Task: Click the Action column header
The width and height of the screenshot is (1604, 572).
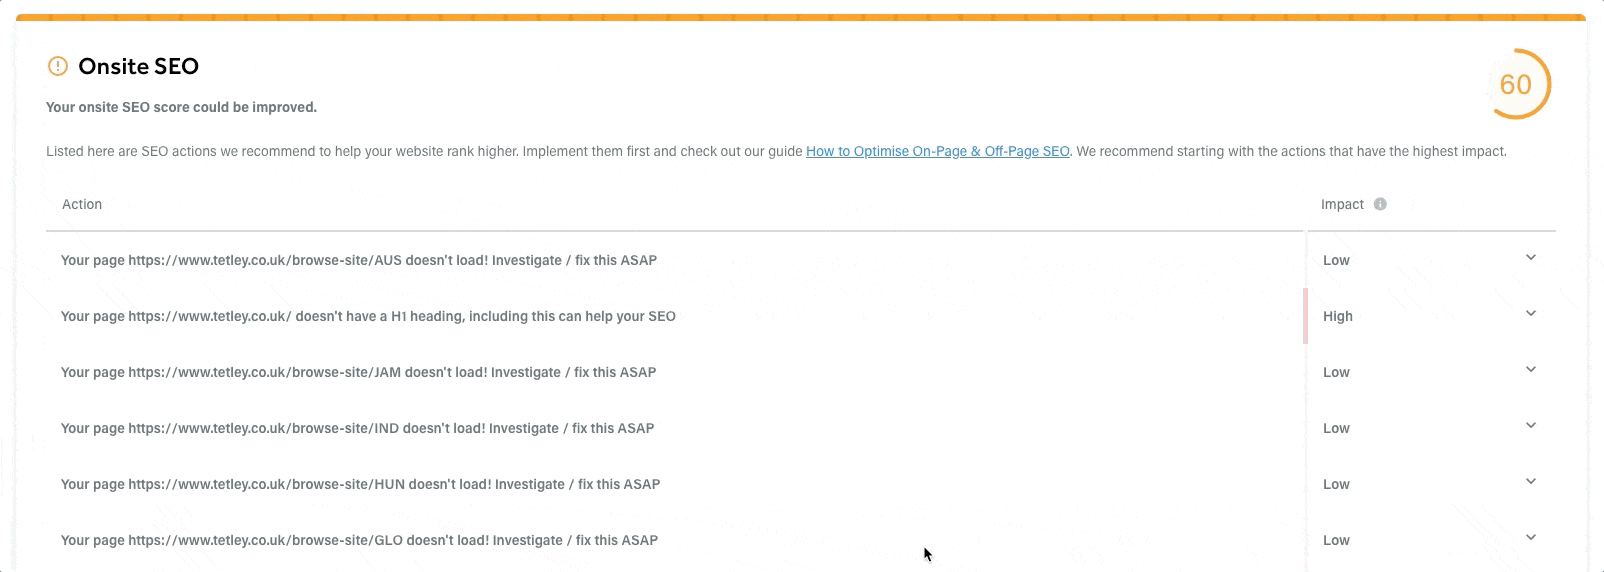Action: 82,204
